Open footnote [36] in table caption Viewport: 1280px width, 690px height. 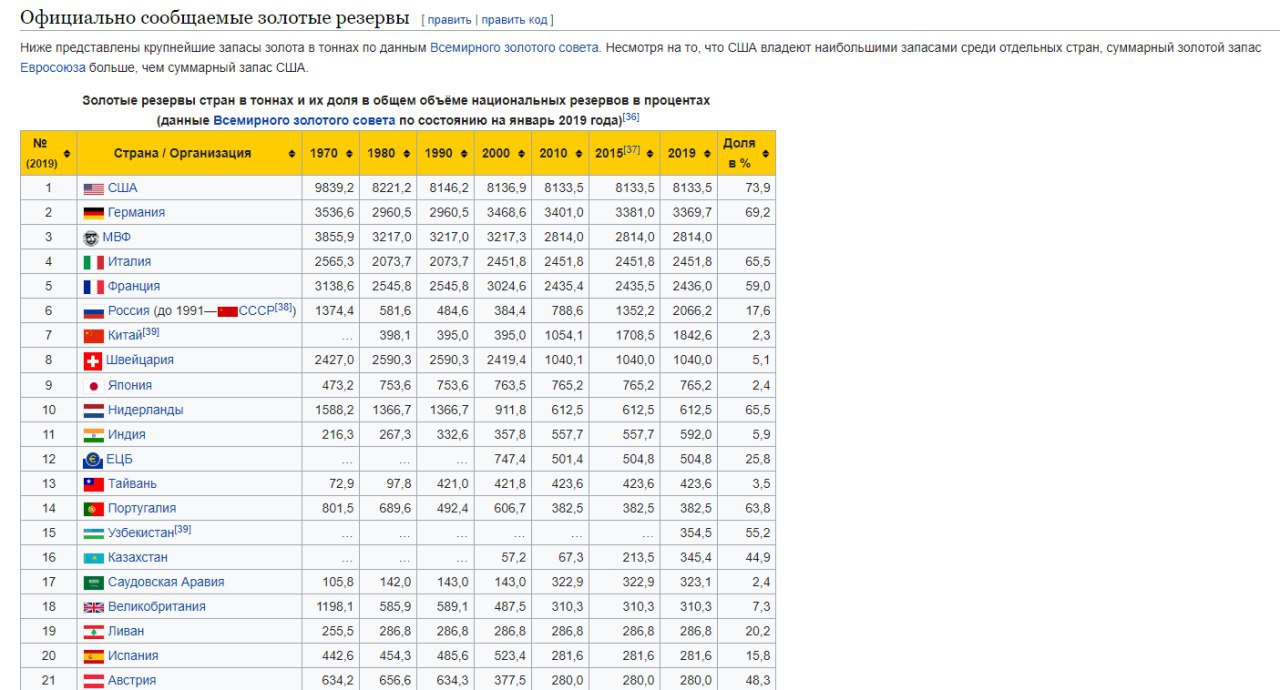click(631, 117)
